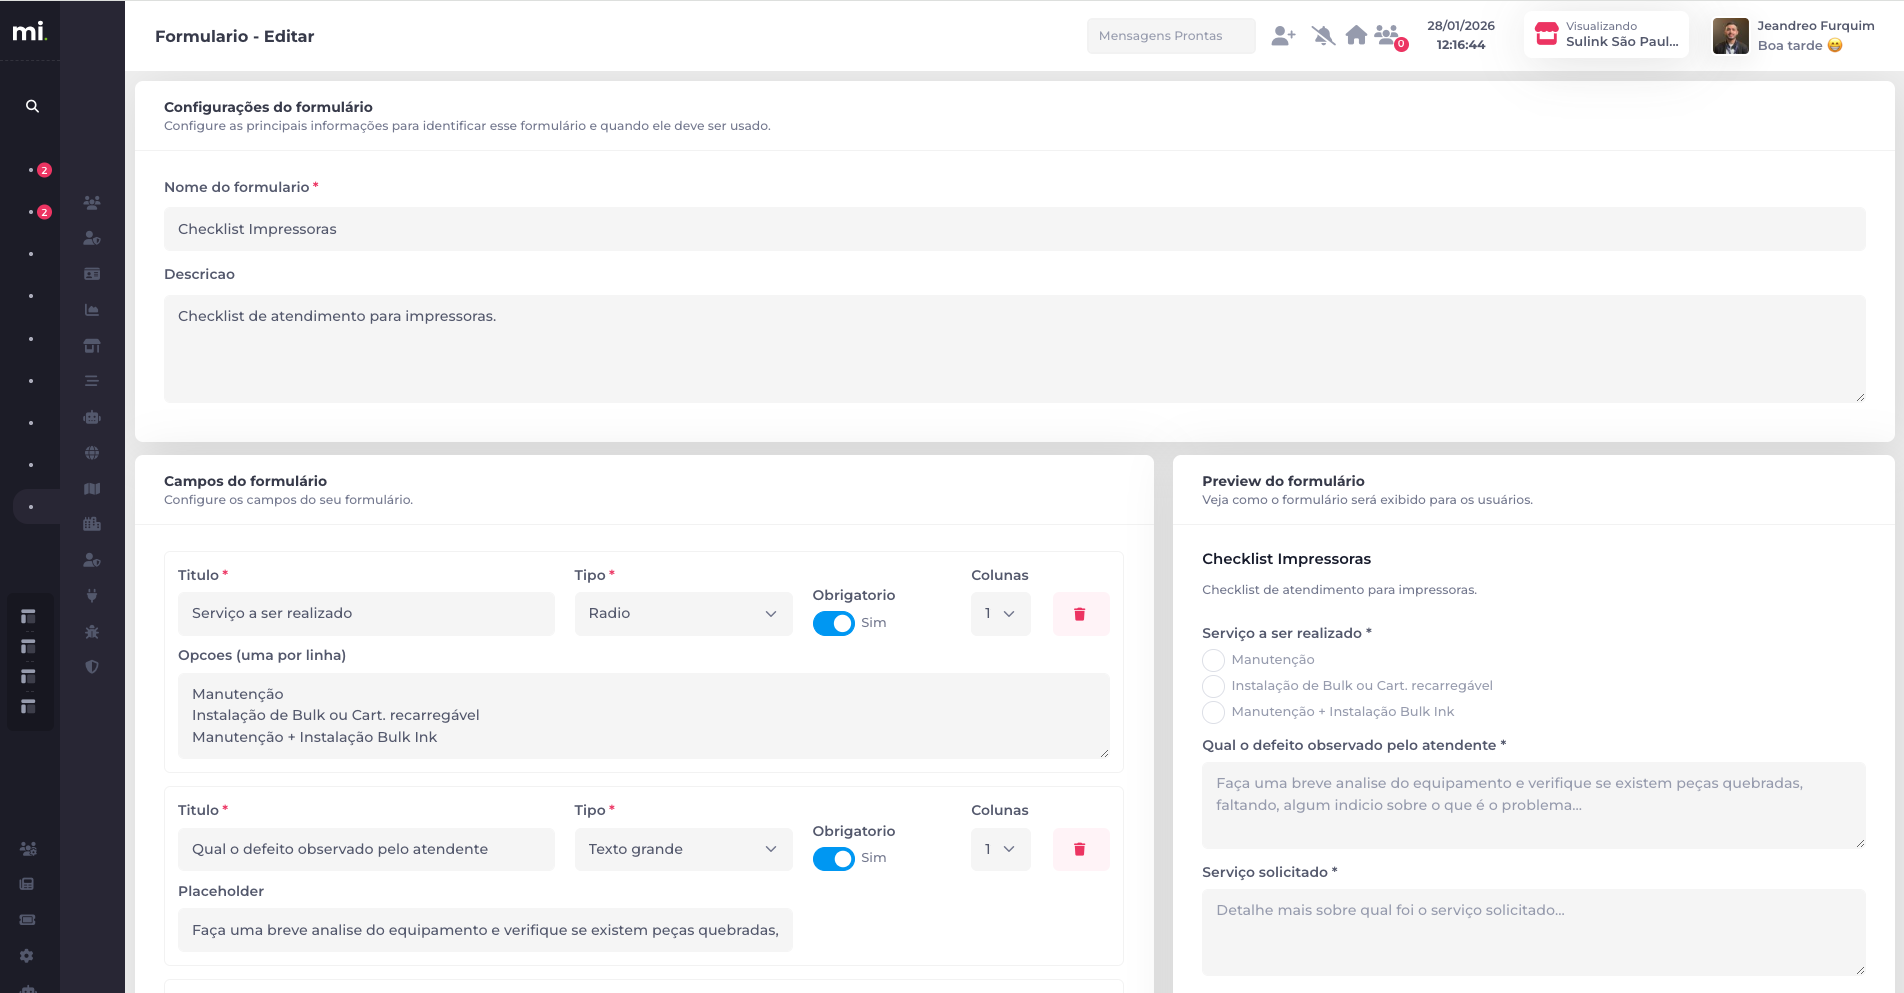Toggle Obrigatorio for 'Serviço a ser realizado'
This screenshot has height=993, width=1904.
(833, 623)
